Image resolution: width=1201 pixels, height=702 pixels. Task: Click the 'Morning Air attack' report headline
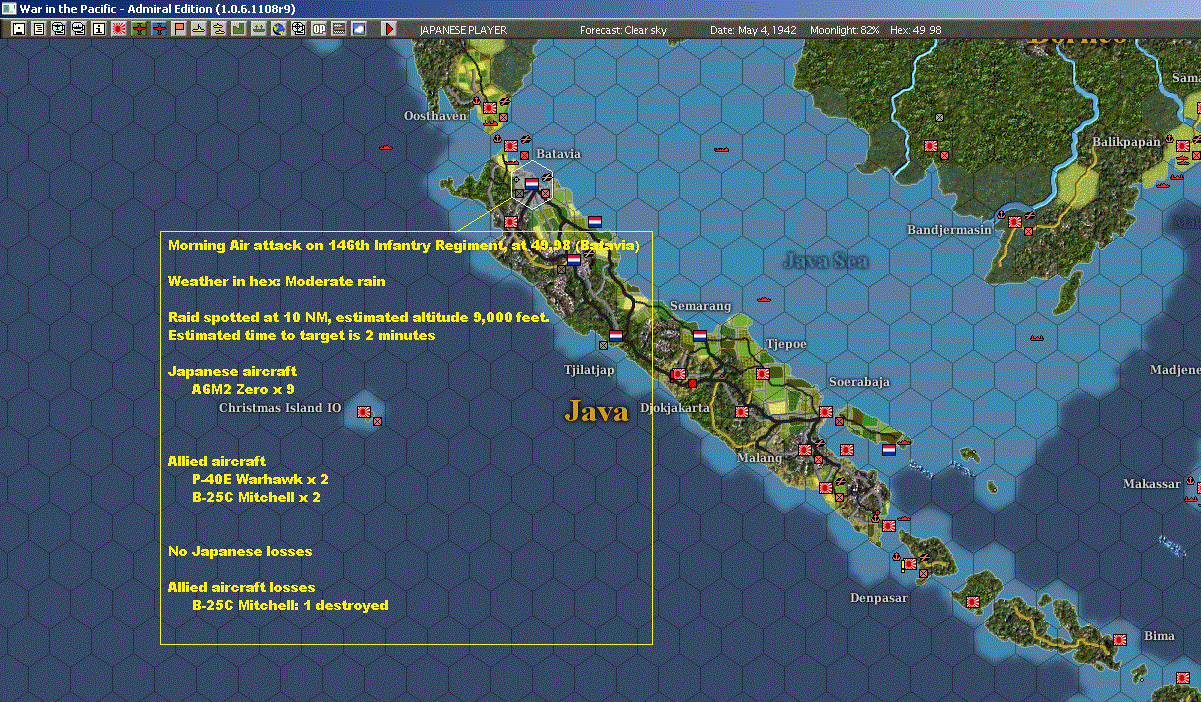(x=404, y=245)
